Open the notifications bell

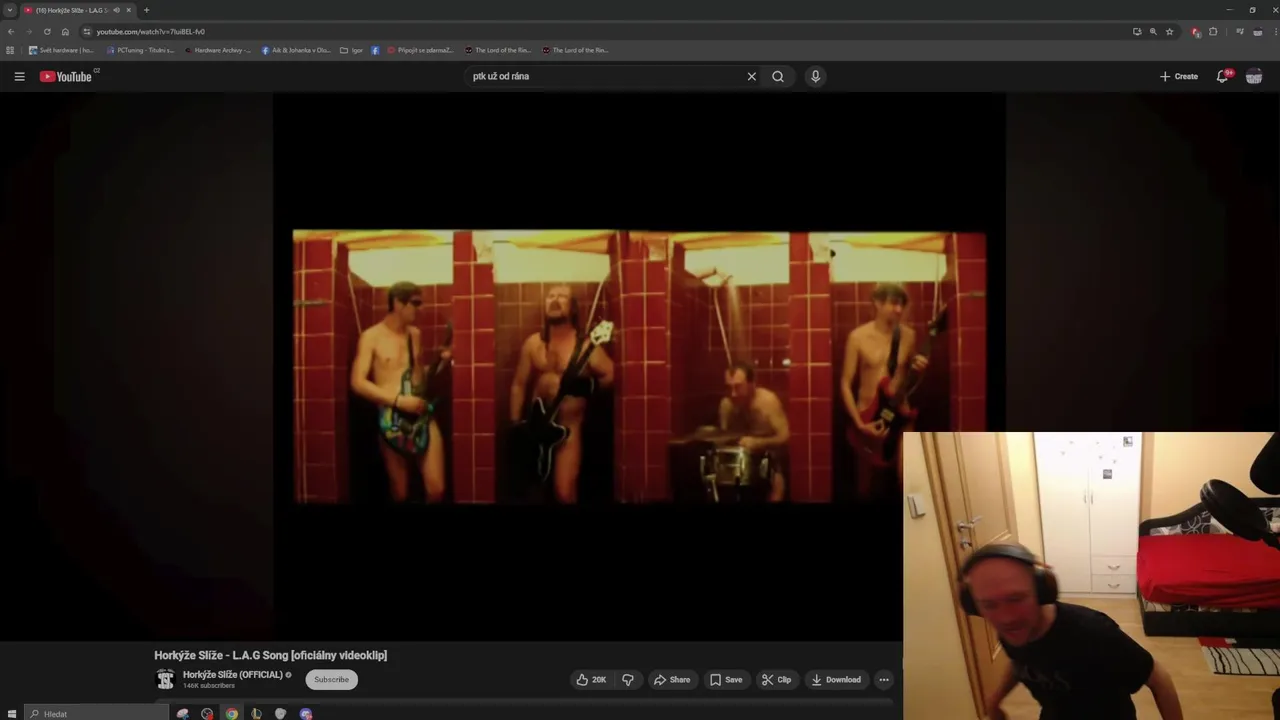coord(1222,76)
